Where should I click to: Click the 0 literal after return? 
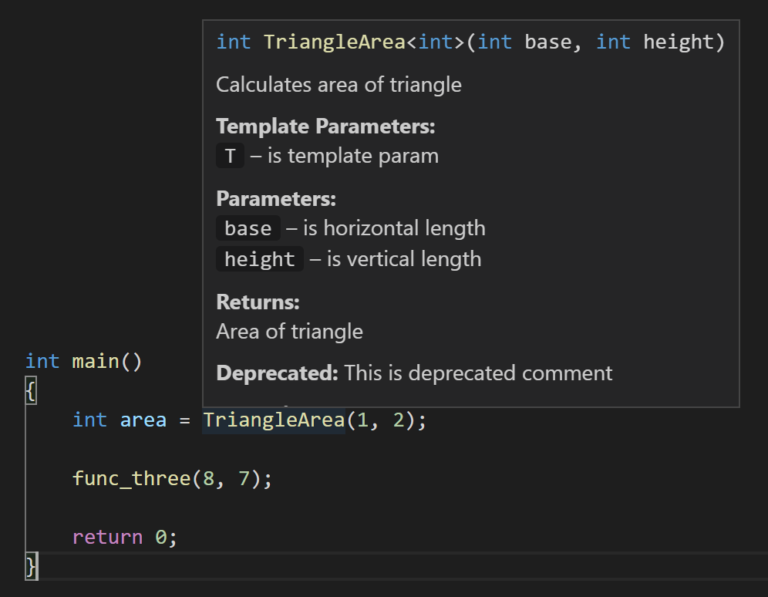coord(161,537)
